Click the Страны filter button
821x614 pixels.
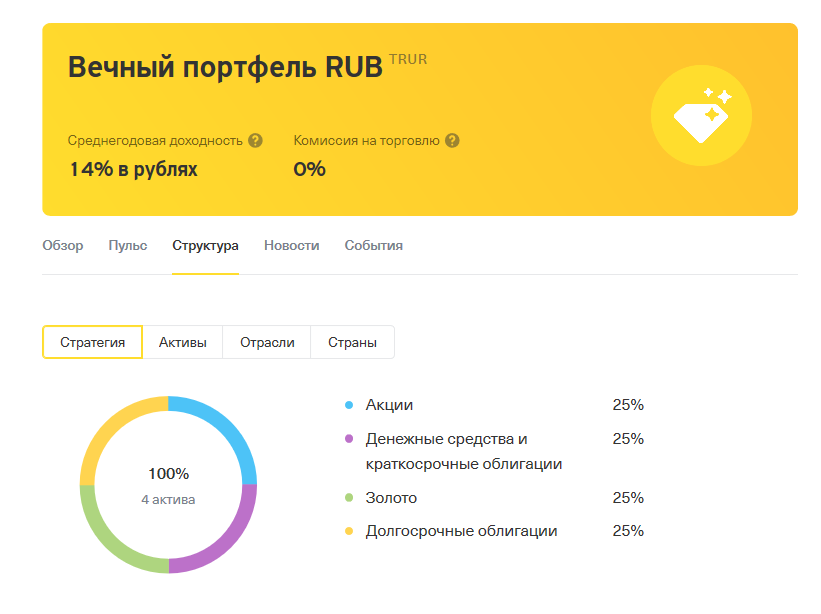point(352,341)
